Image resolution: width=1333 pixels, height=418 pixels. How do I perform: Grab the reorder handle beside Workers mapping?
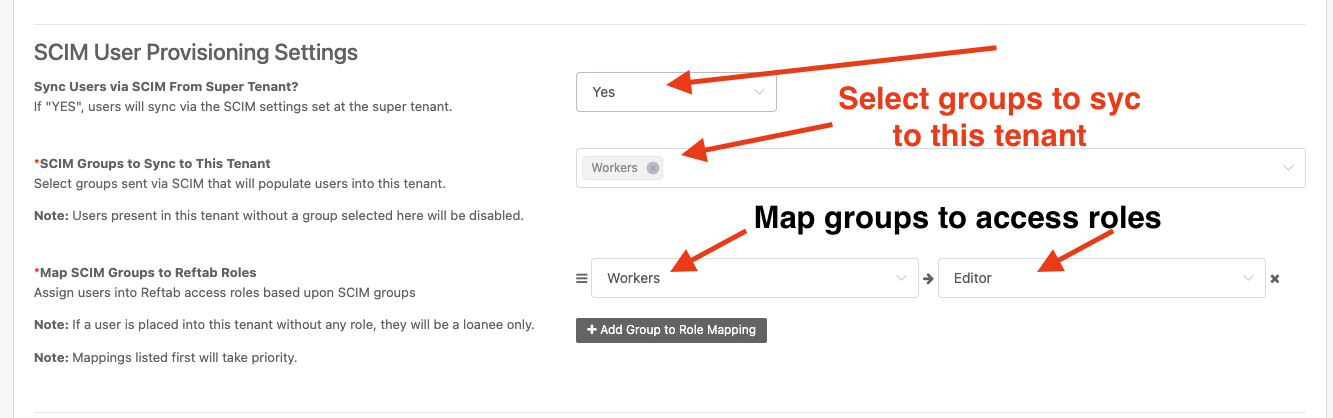tap(581, 279)
